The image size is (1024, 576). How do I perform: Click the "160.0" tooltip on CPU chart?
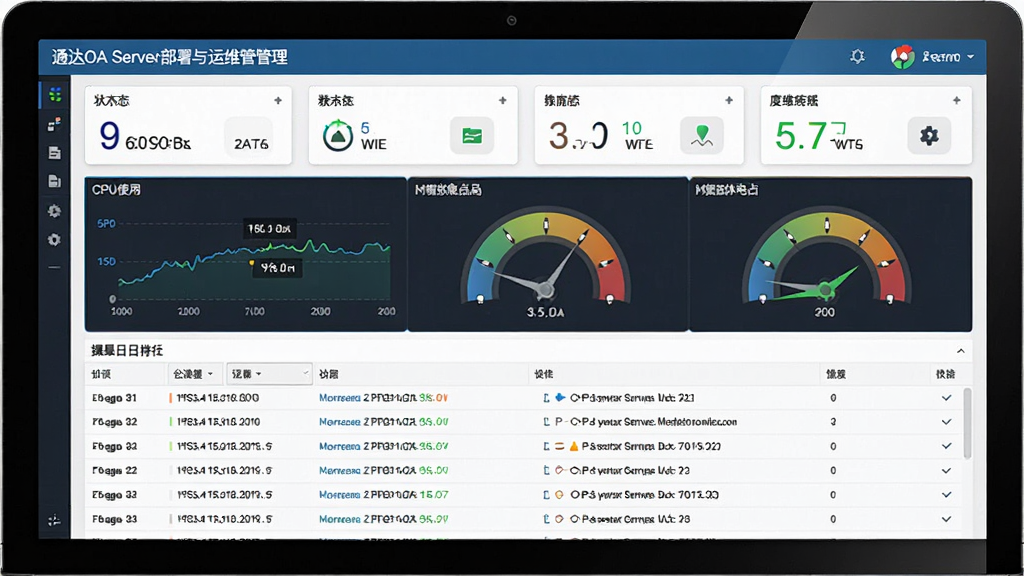tap(270, 229)
